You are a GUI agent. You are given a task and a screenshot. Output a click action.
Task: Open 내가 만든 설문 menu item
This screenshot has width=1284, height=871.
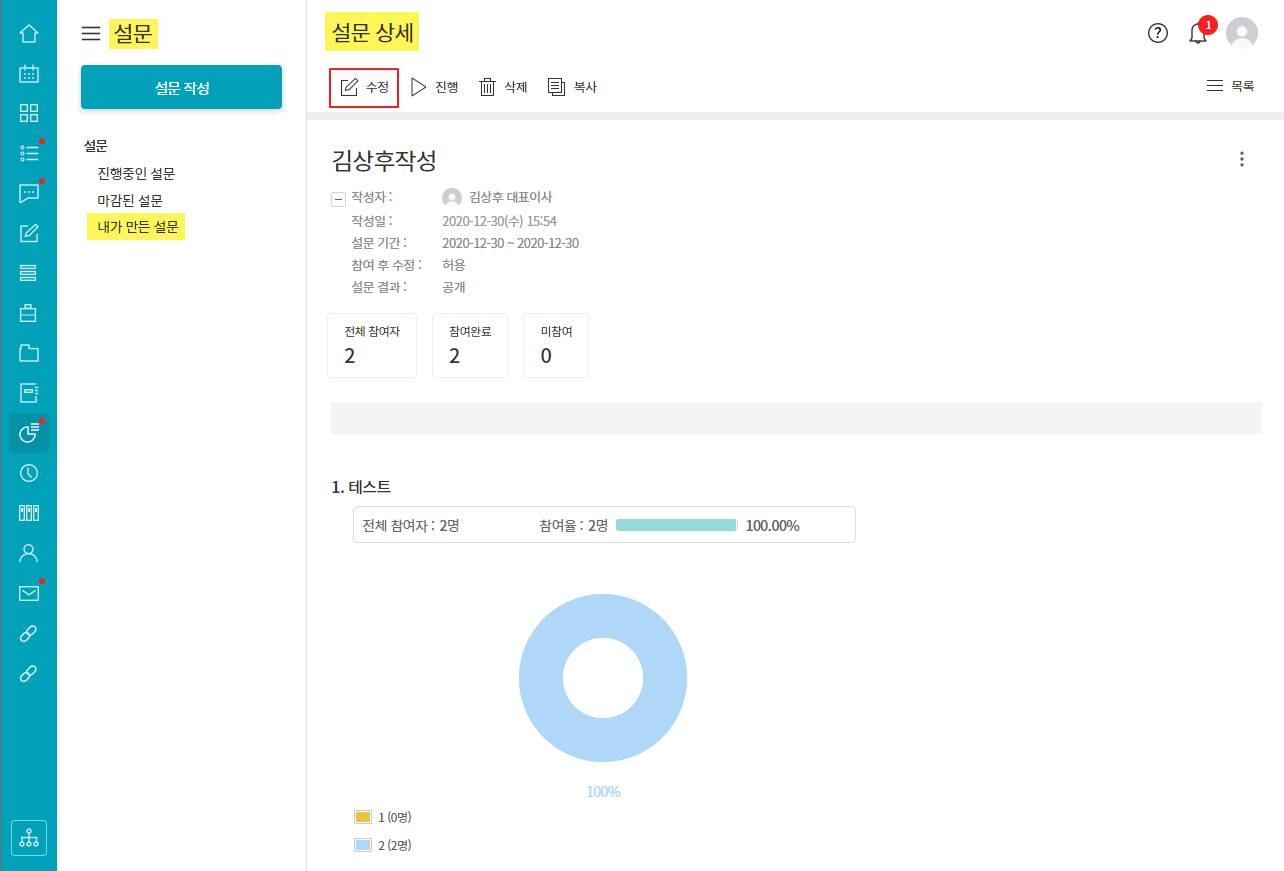[137, 227]
